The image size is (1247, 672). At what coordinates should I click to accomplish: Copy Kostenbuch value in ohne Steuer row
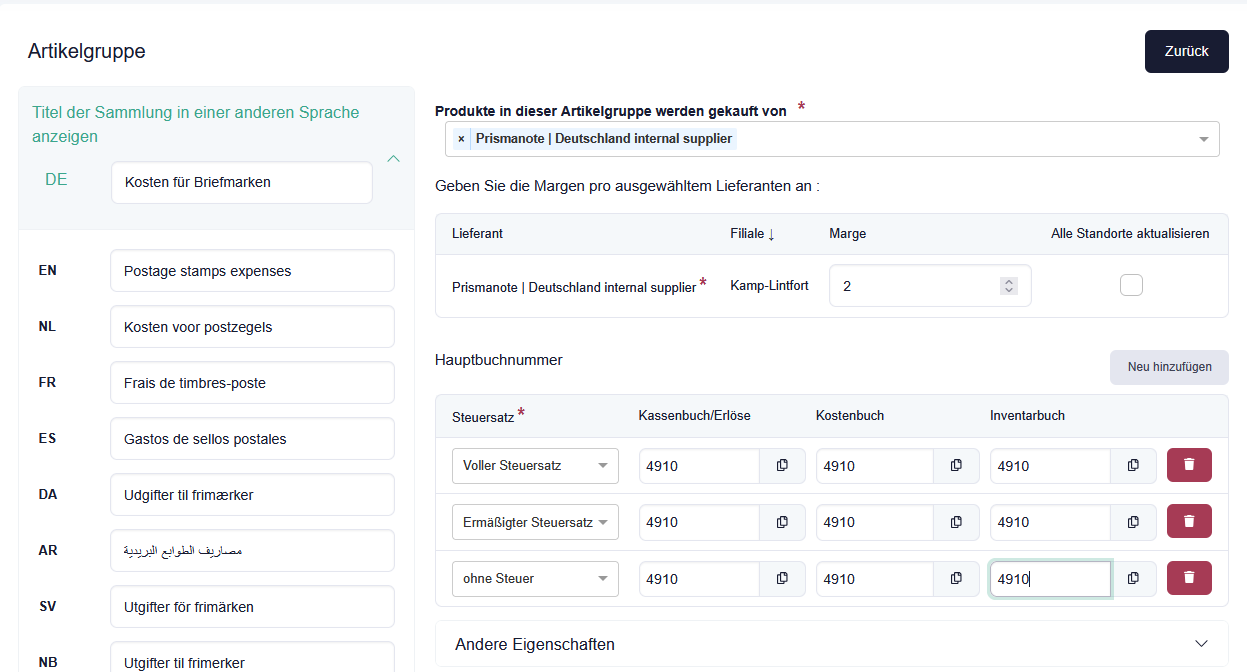point(956,578)
